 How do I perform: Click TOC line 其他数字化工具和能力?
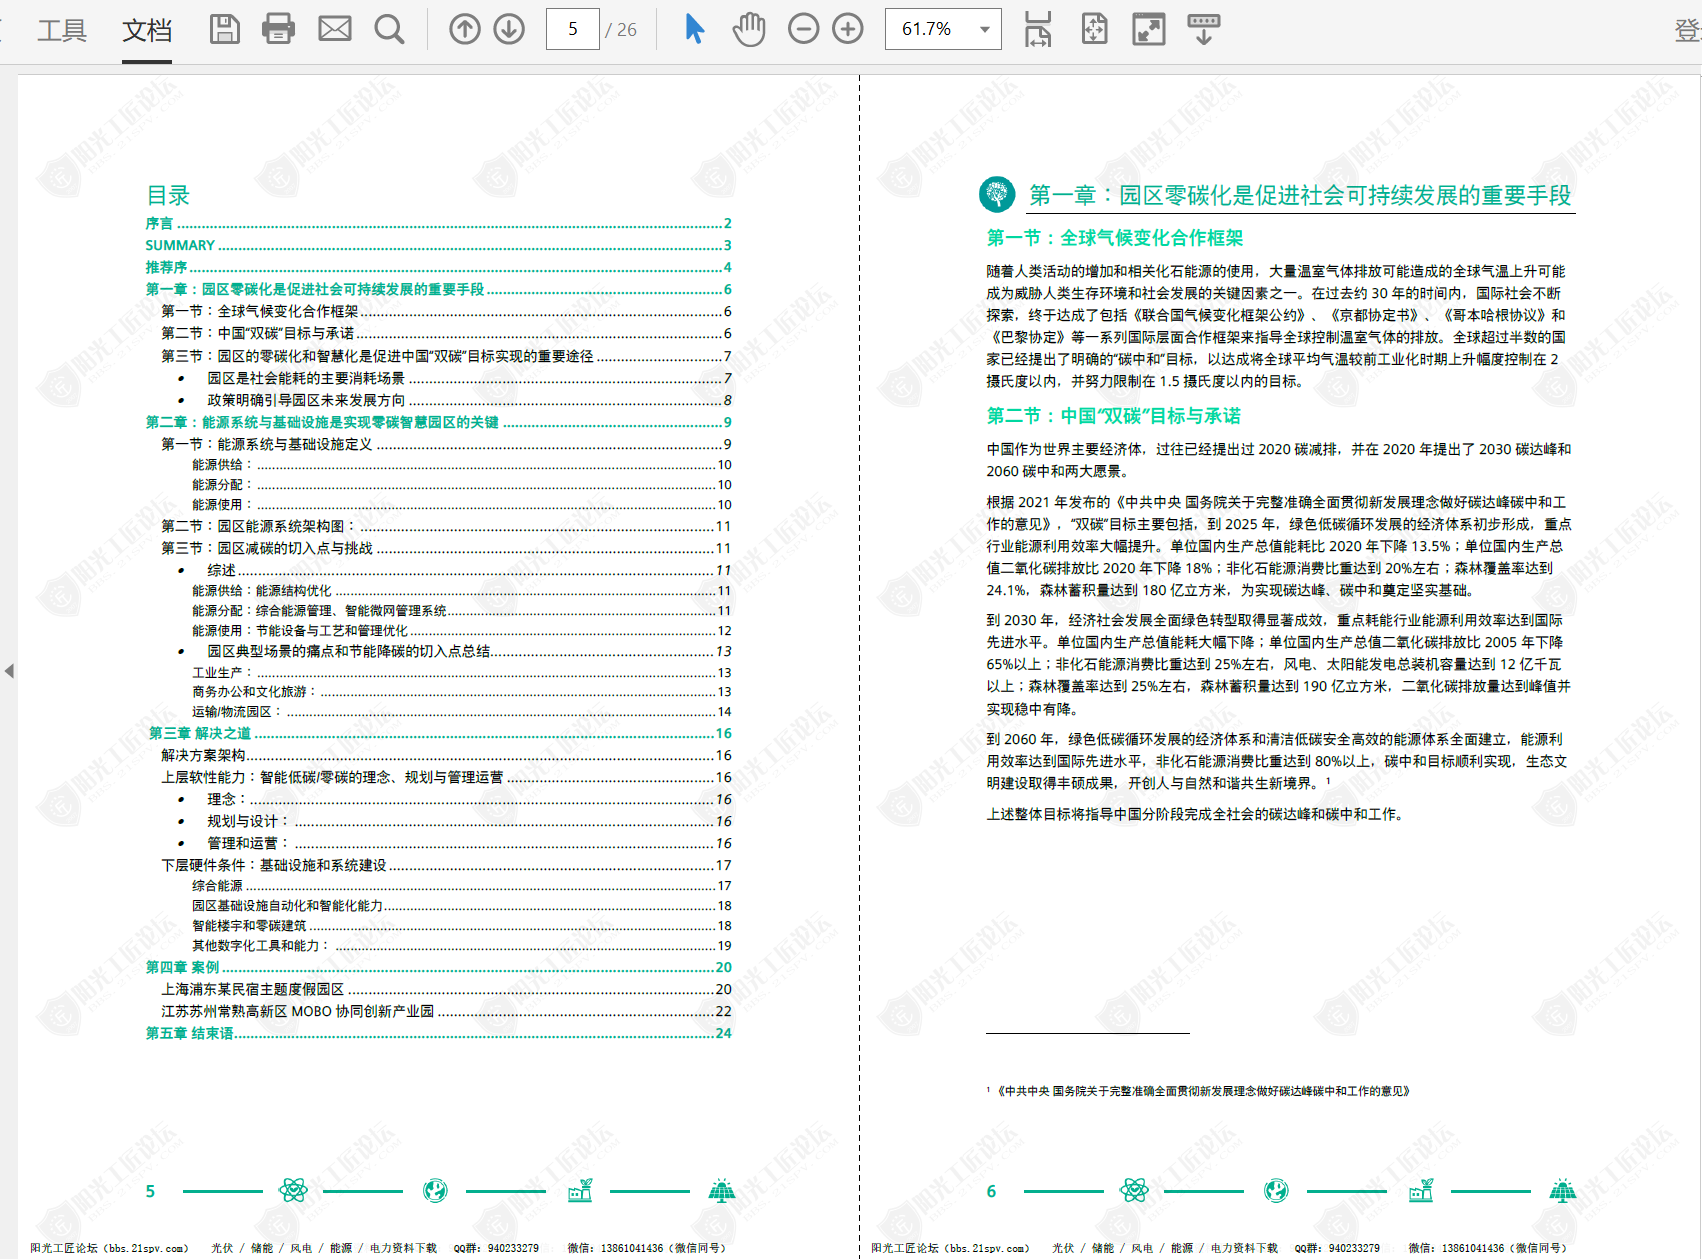[x=461, y=946]
